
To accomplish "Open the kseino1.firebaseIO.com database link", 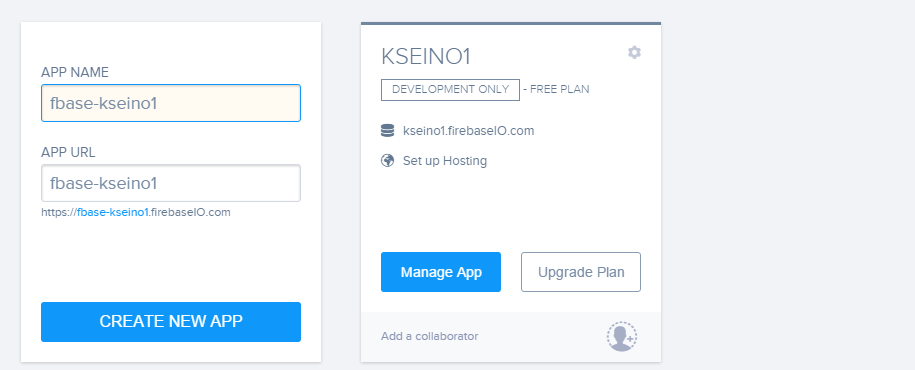I will tap(469, 131).
